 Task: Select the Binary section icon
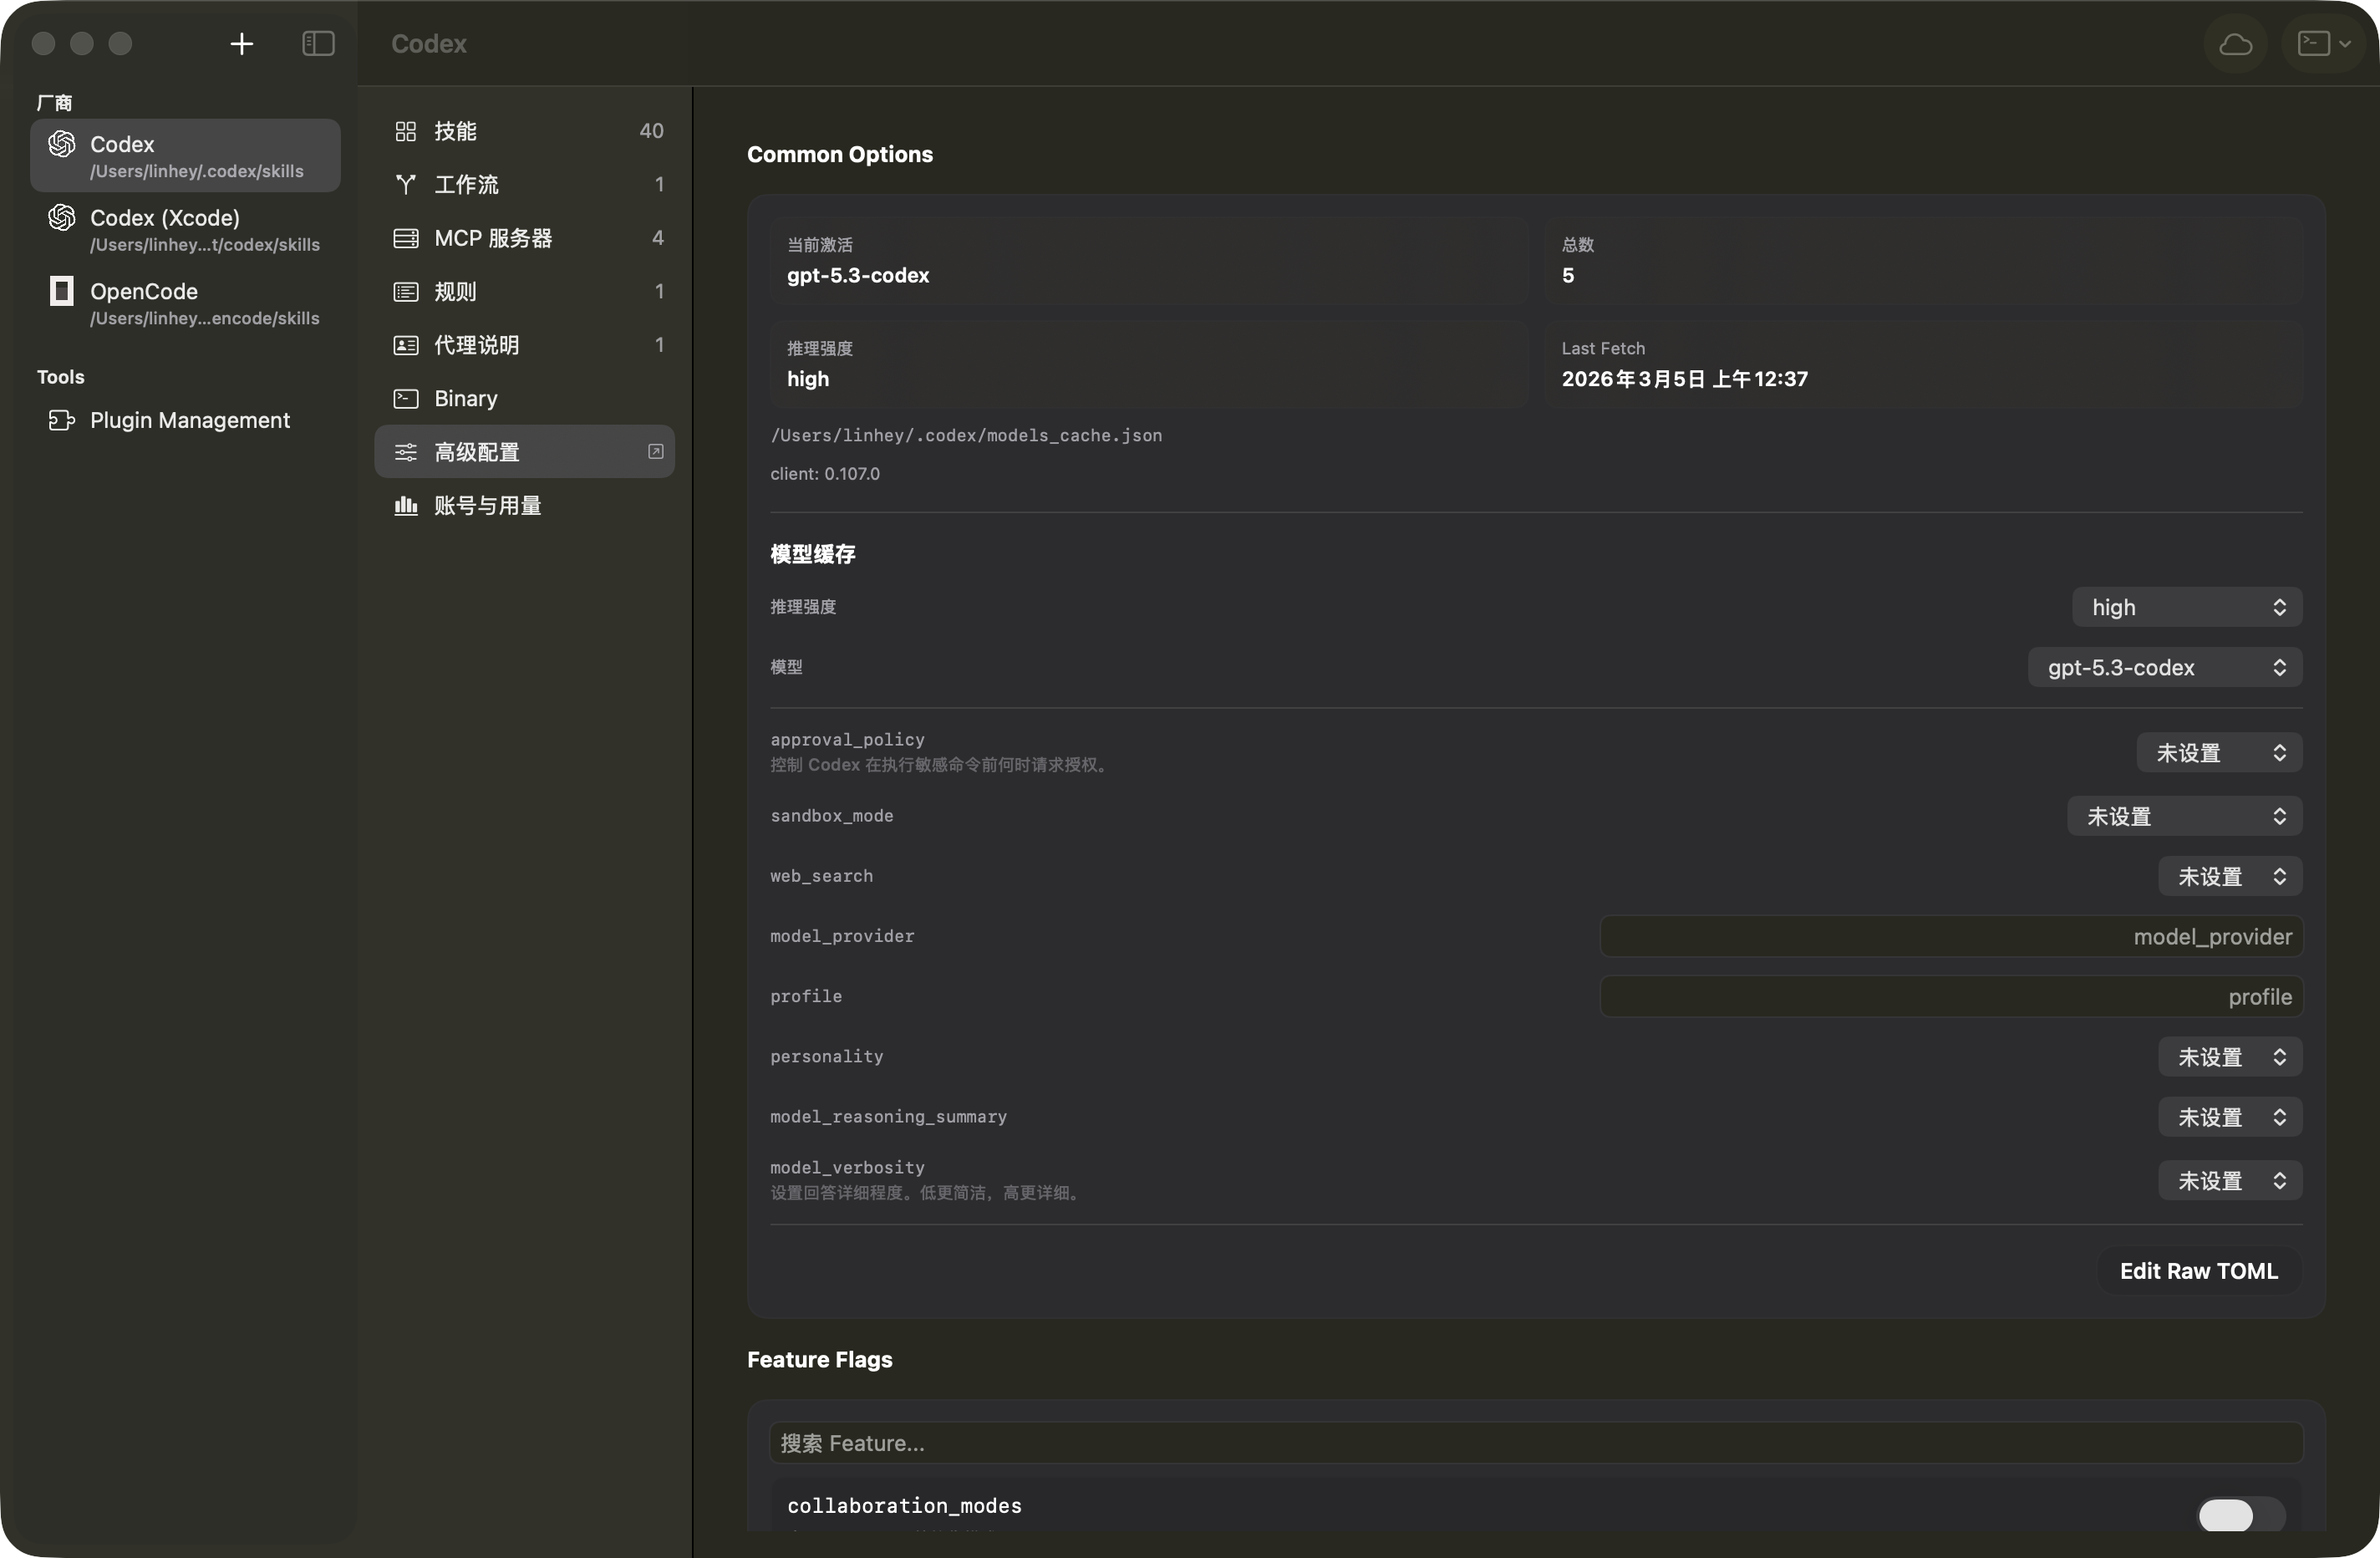pos(405,398)
